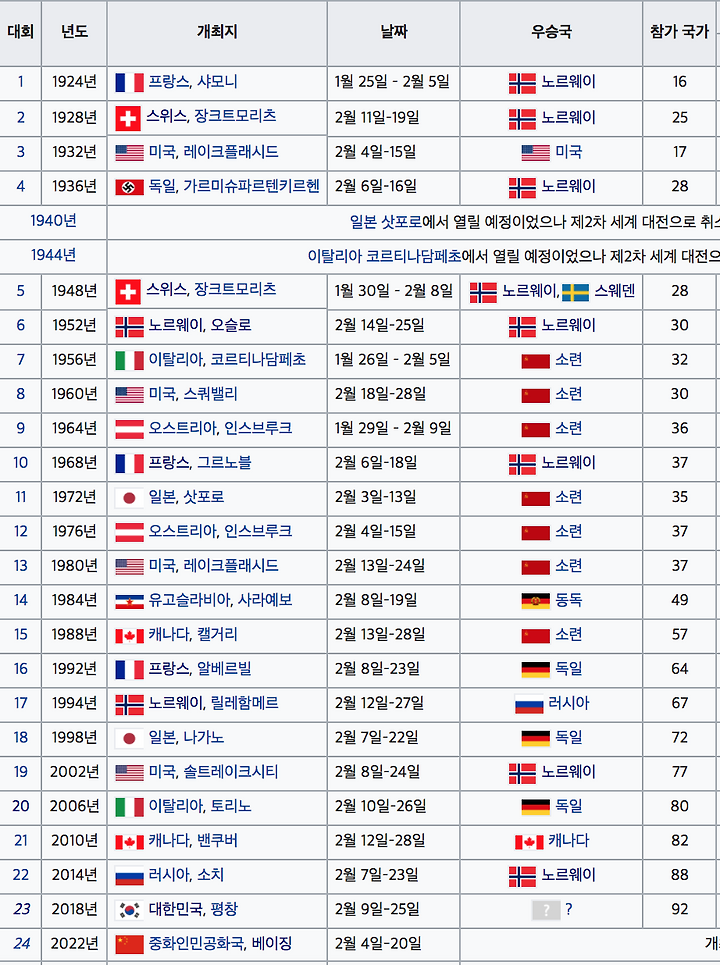
Task: Click the Yugoslavia flag in the 1984 row
Action: 129,601
